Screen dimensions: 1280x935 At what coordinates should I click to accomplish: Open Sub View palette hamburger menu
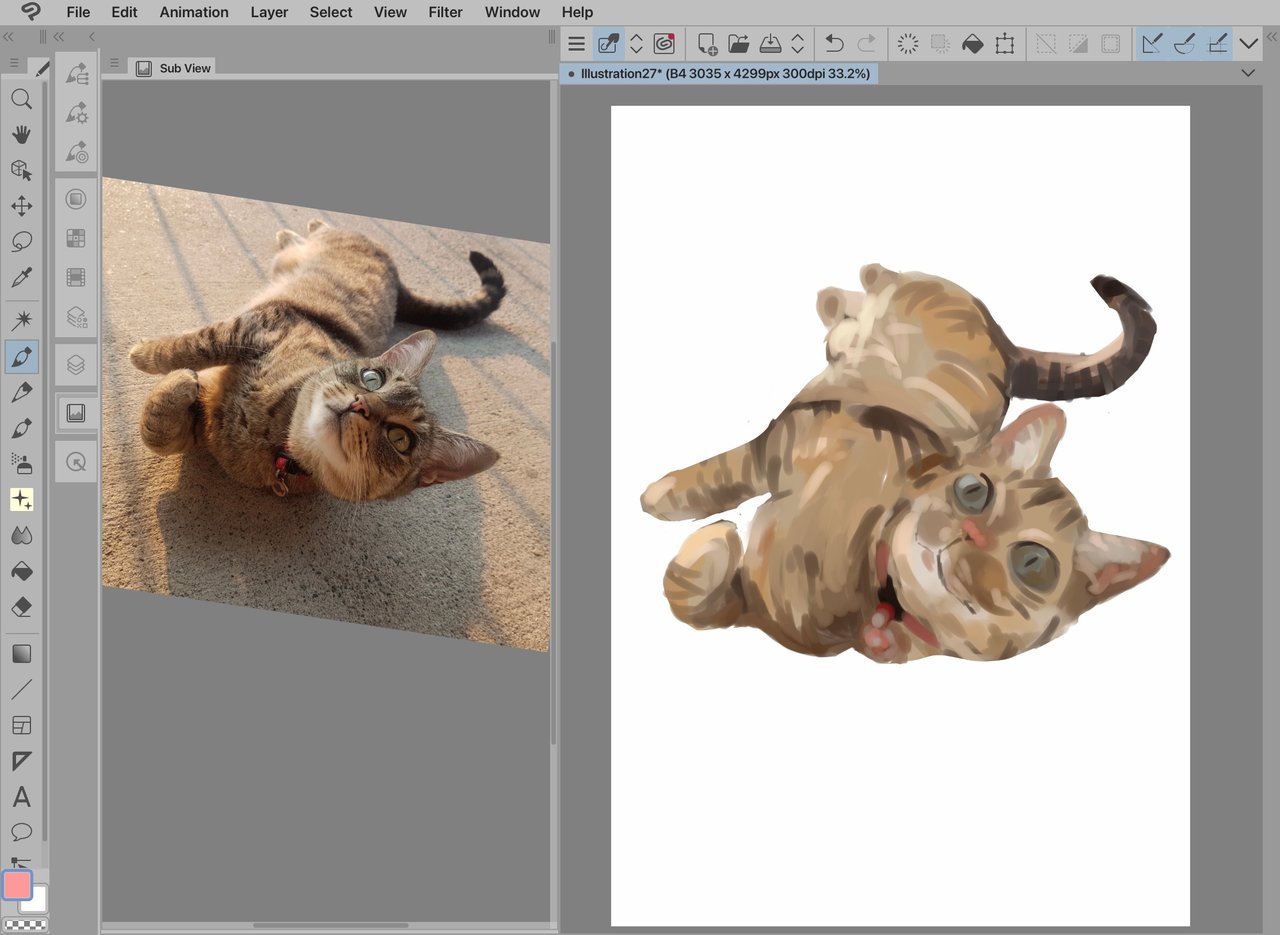click(114, 62)
